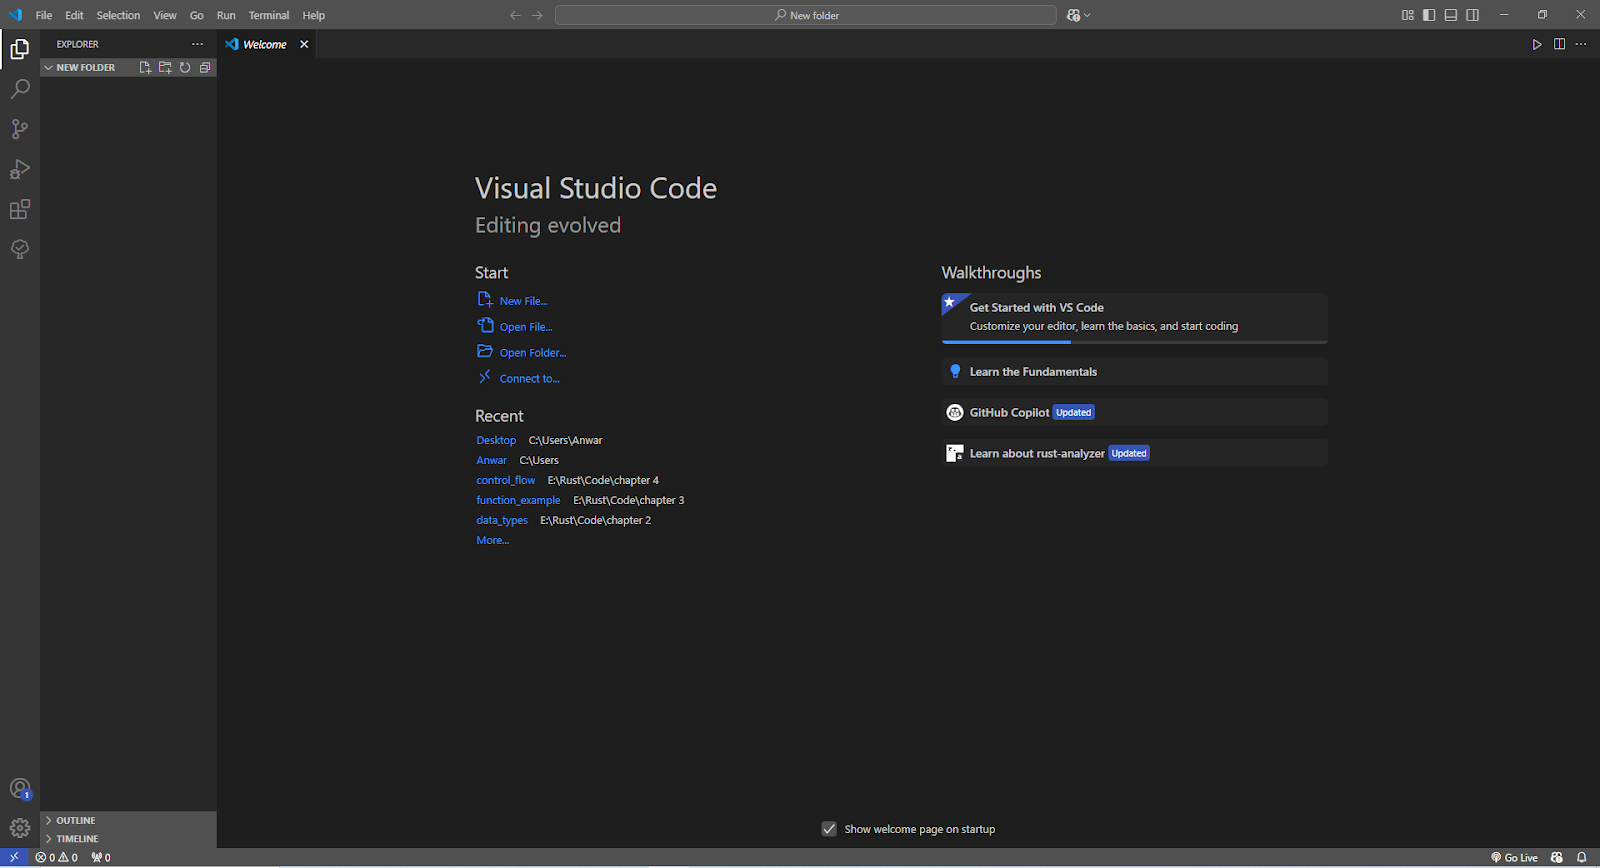The width and height of the screenshot is (1600, 868).
Task: Open Learn the Fundamentals walkthrough
Action: click(1134, 371)
